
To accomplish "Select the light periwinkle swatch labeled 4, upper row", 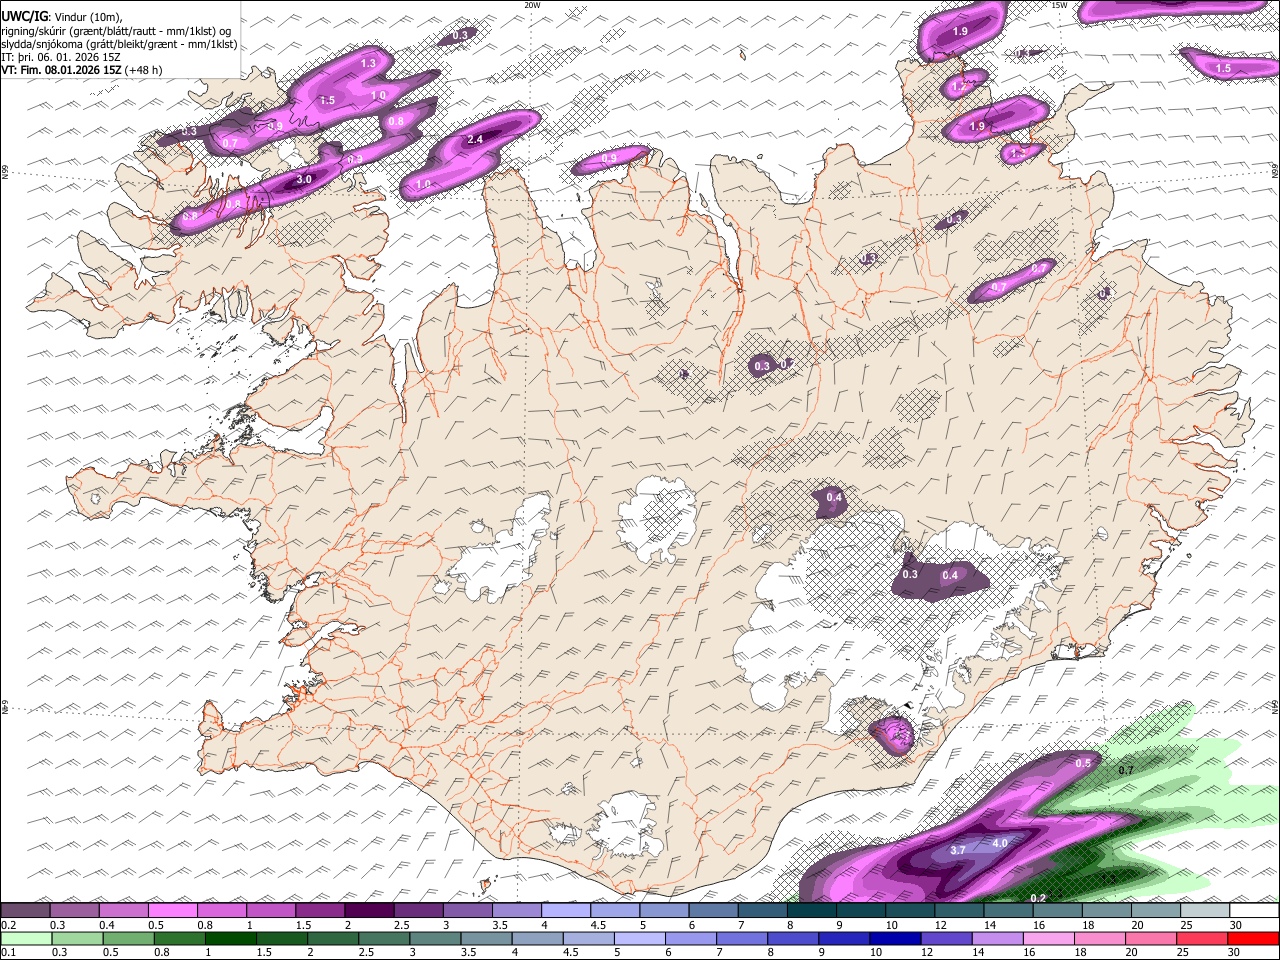I will [x=565, y=910].
